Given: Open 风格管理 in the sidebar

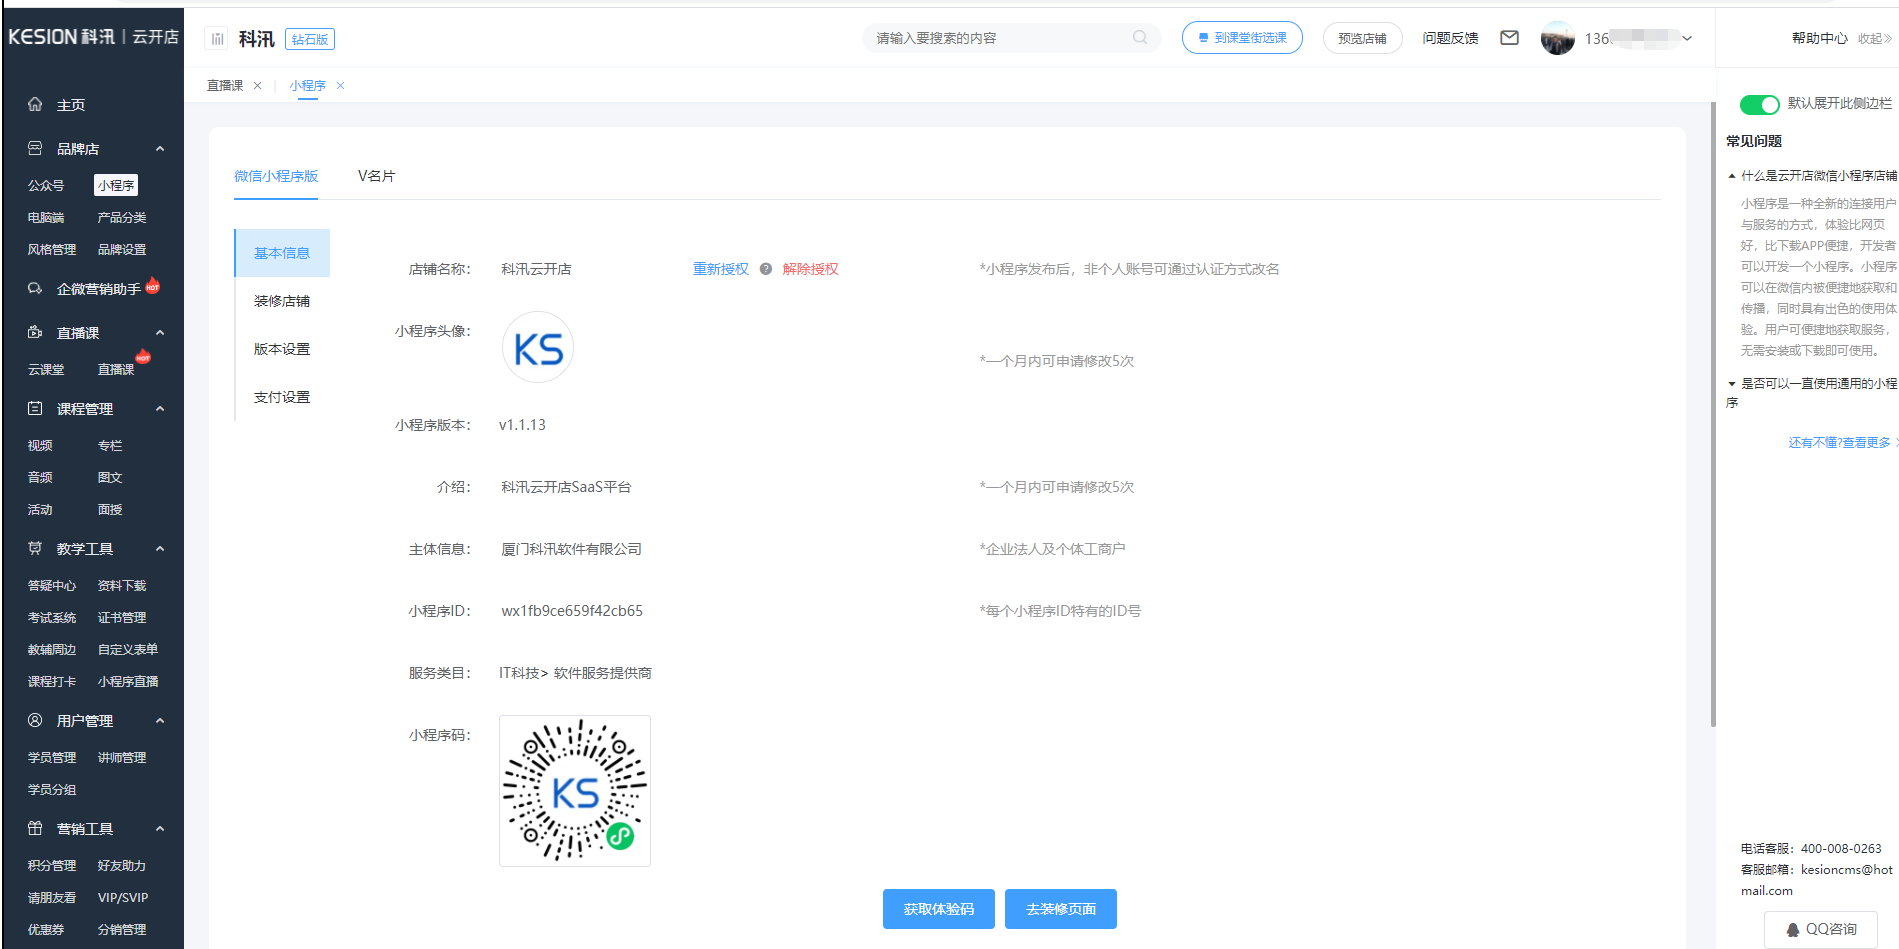Looking at the screenshot, I should [x=52, y=249].
